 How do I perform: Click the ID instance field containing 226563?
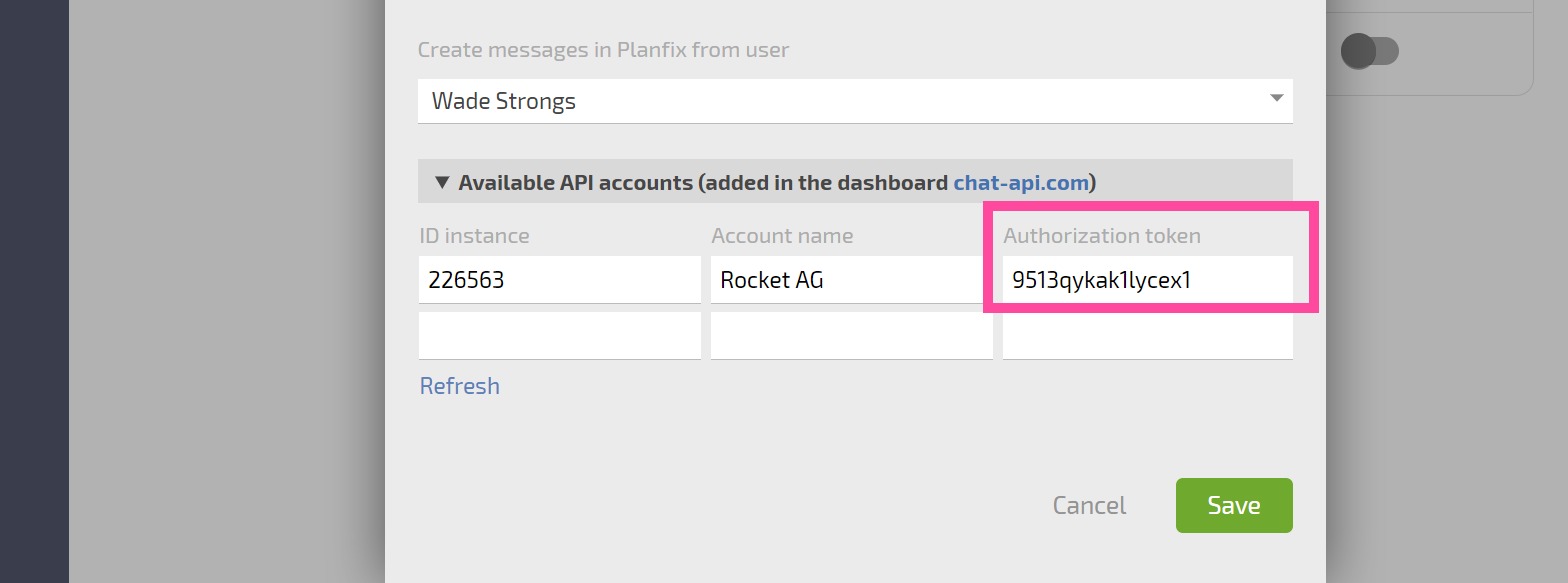559,280
